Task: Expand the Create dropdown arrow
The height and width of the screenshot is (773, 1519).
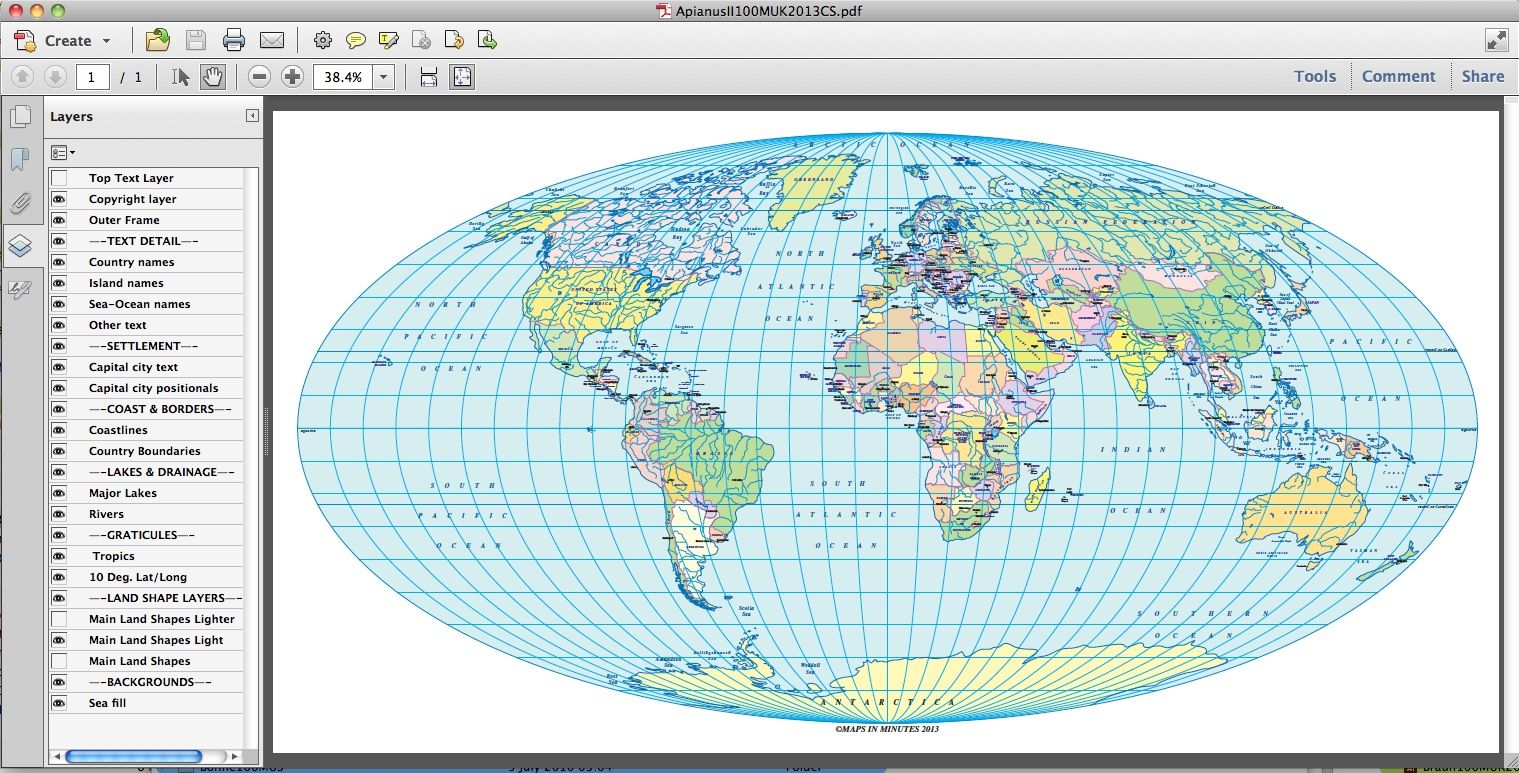Action: coord(106,41)
